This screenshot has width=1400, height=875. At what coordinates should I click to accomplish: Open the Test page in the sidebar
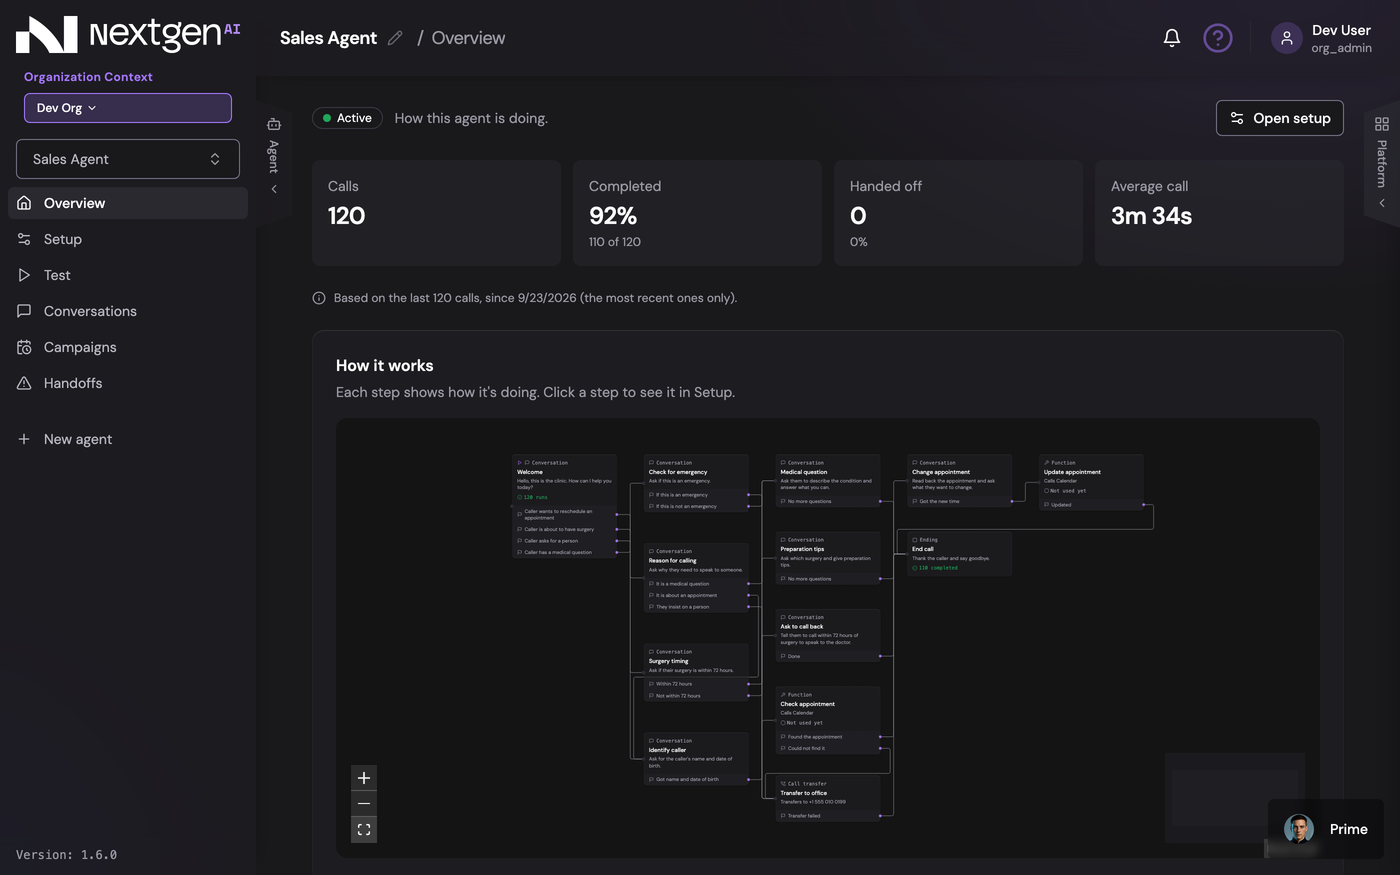tap(128, 275)
